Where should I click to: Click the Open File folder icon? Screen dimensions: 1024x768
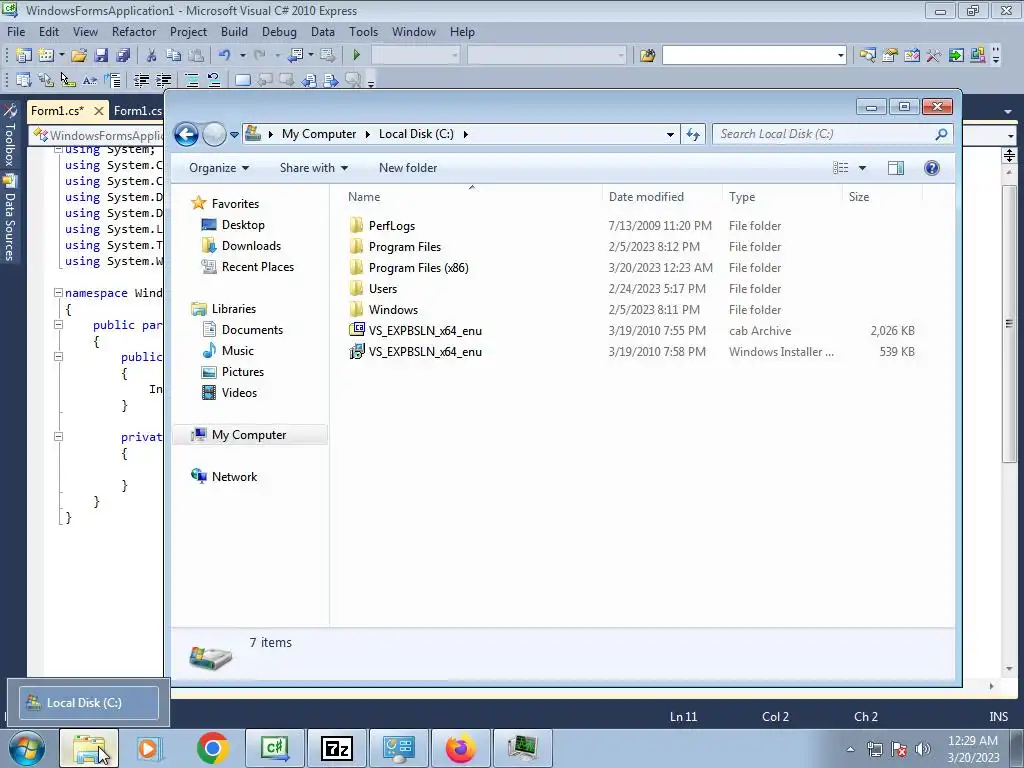[x=79, y=56]
